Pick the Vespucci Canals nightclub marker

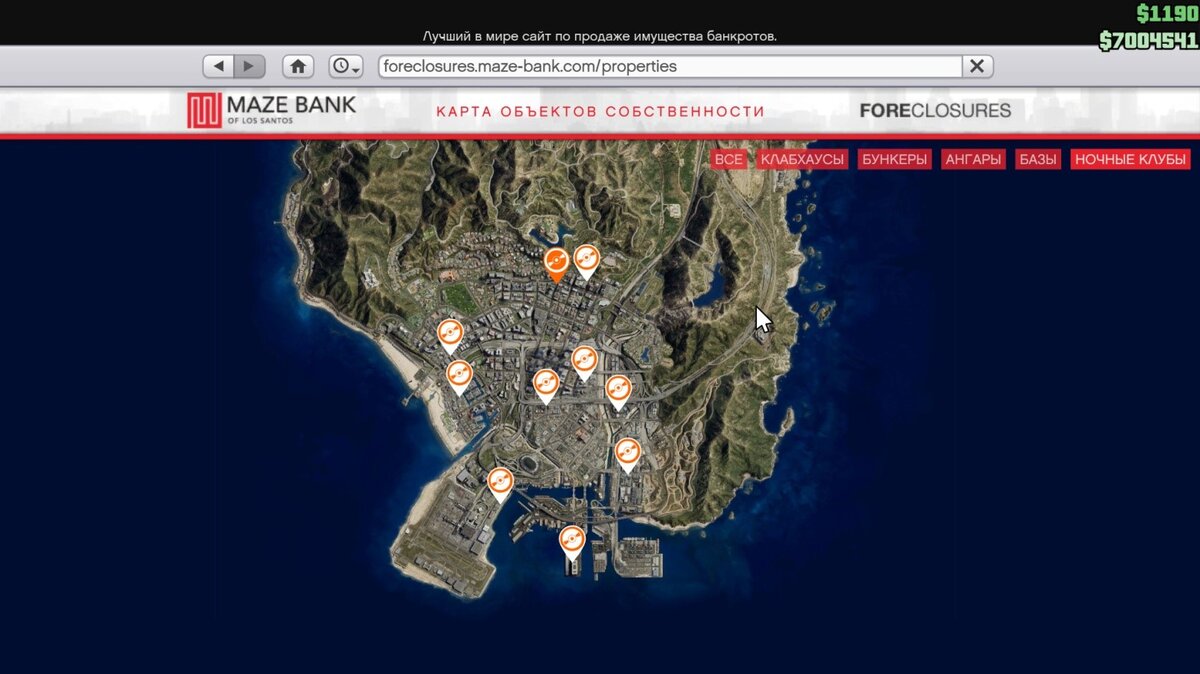[x=459, y=377]
